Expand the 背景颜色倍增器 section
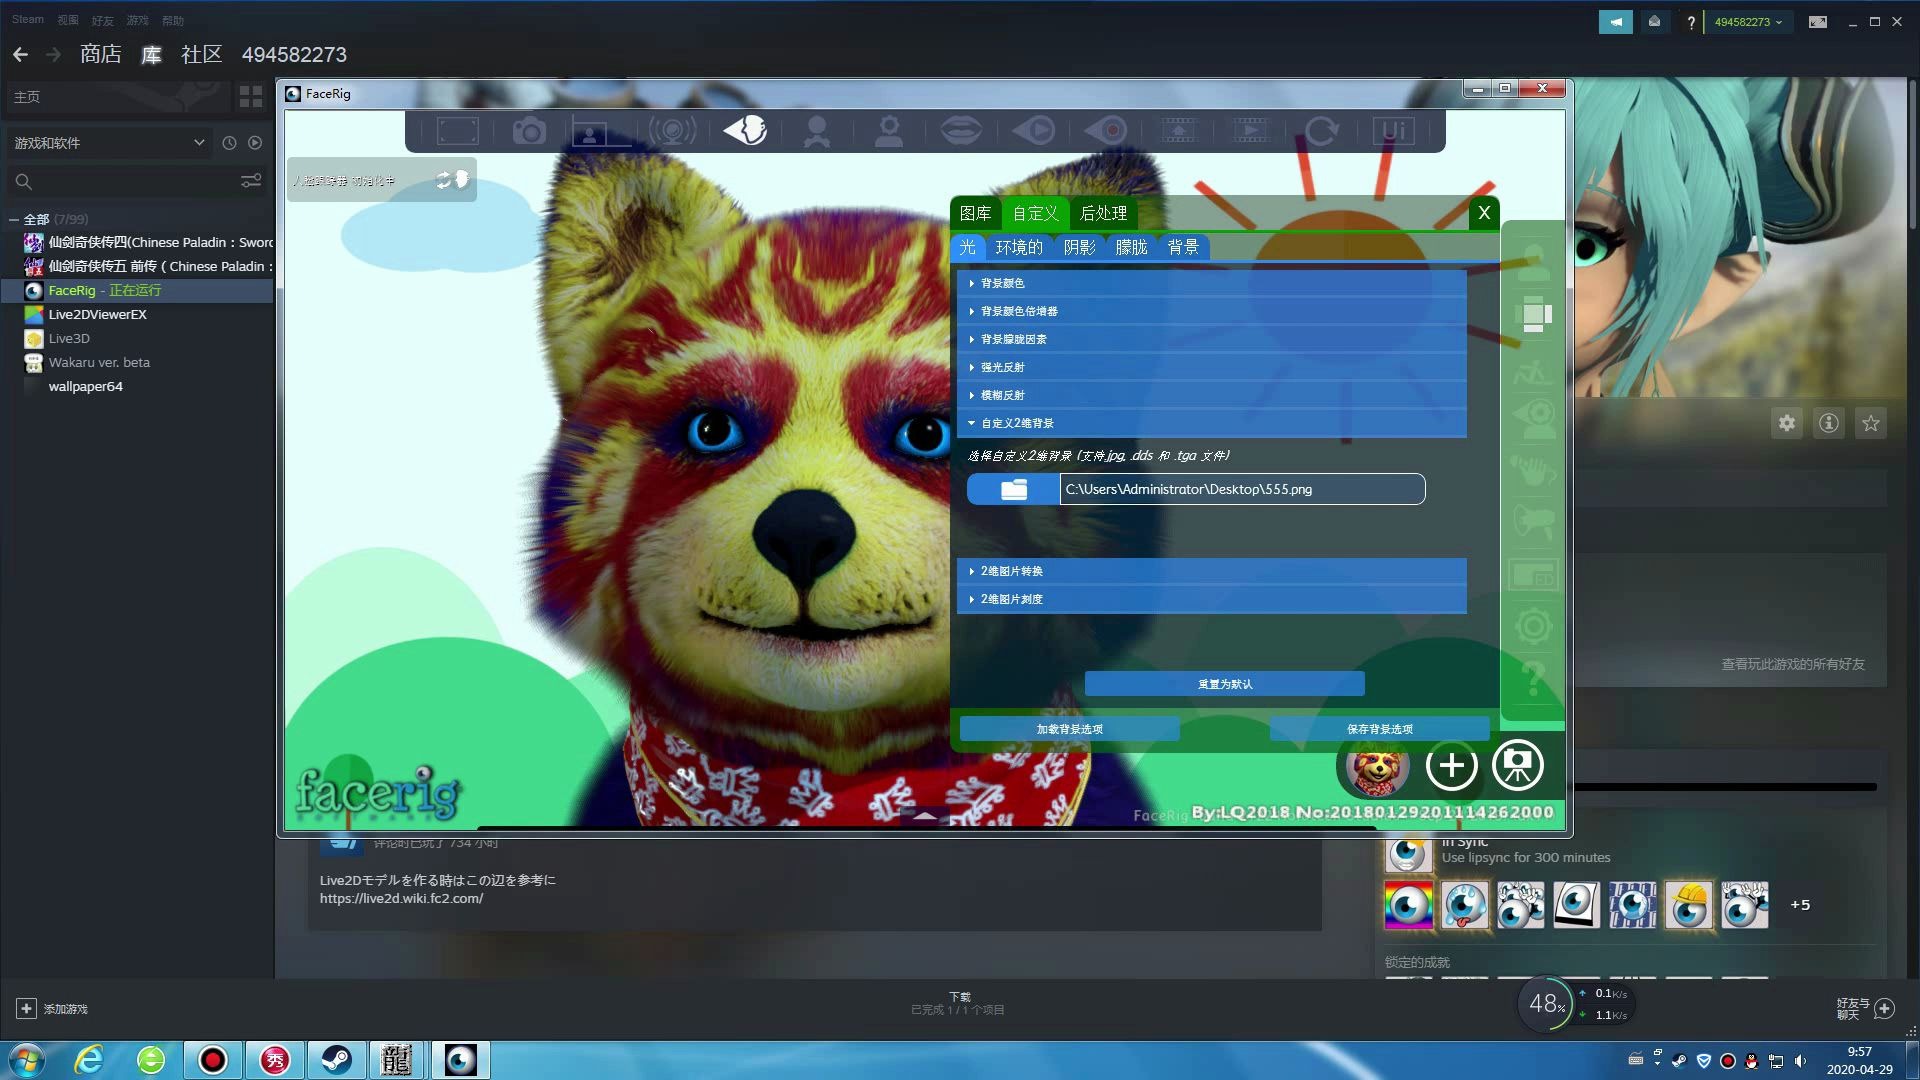1920x1080 pixels. [1212, 311]
